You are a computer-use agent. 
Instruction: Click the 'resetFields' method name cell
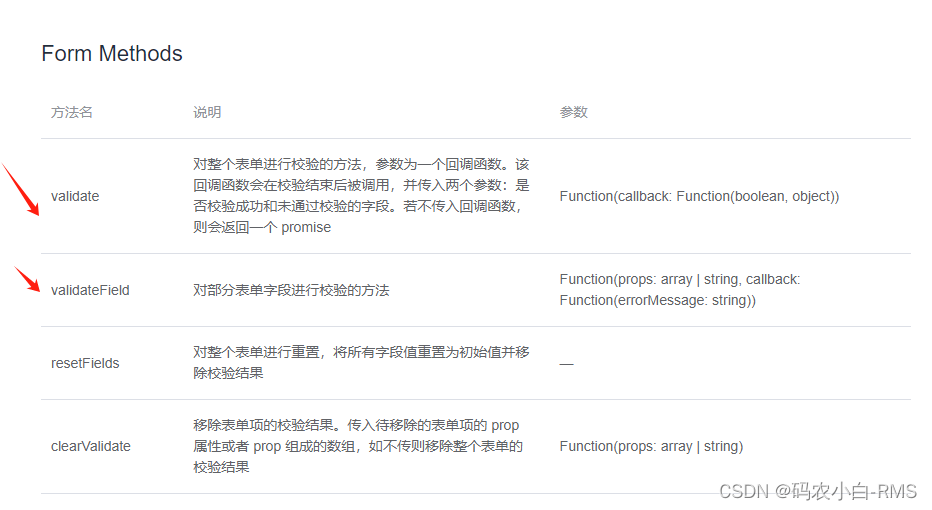point(85,363)
